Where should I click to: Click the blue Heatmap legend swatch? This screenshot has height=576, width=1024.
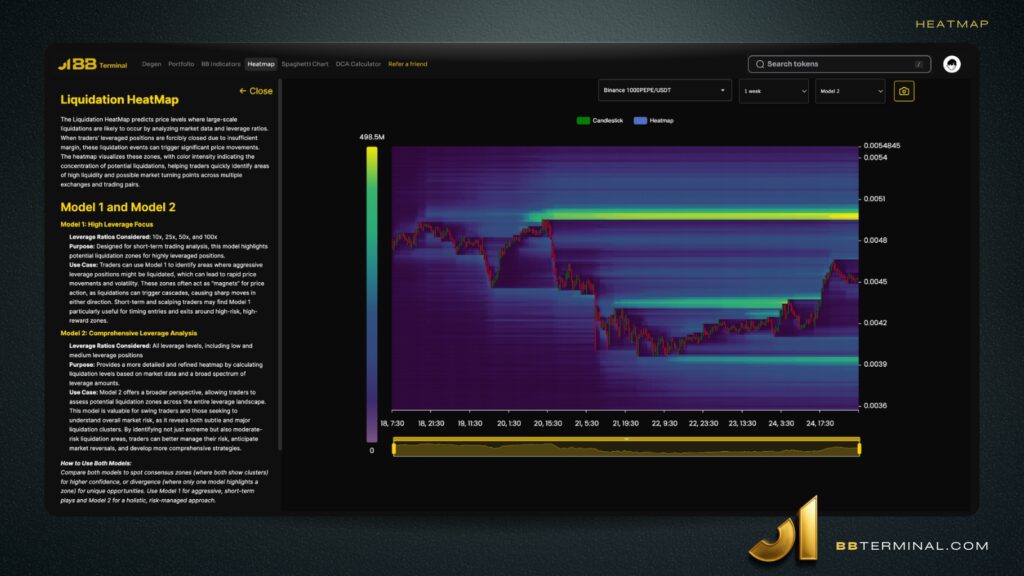(639, 120)
